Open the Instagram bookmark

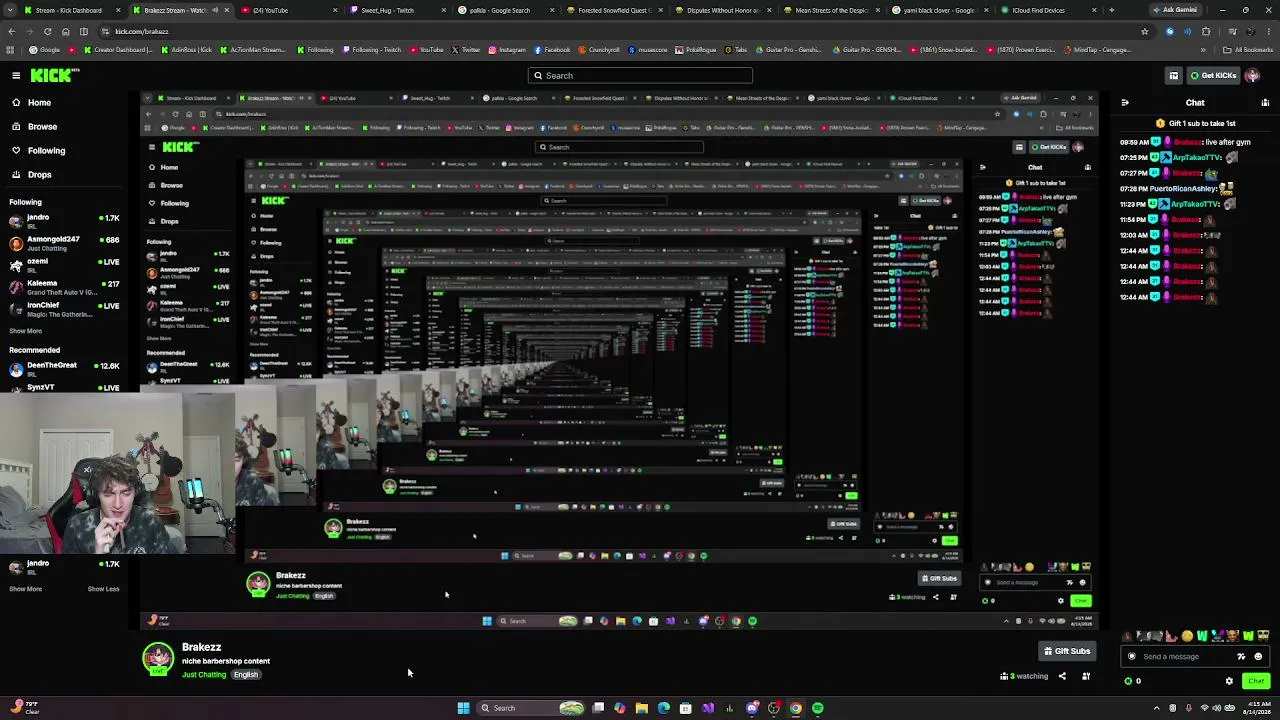[x=507, y=50]
